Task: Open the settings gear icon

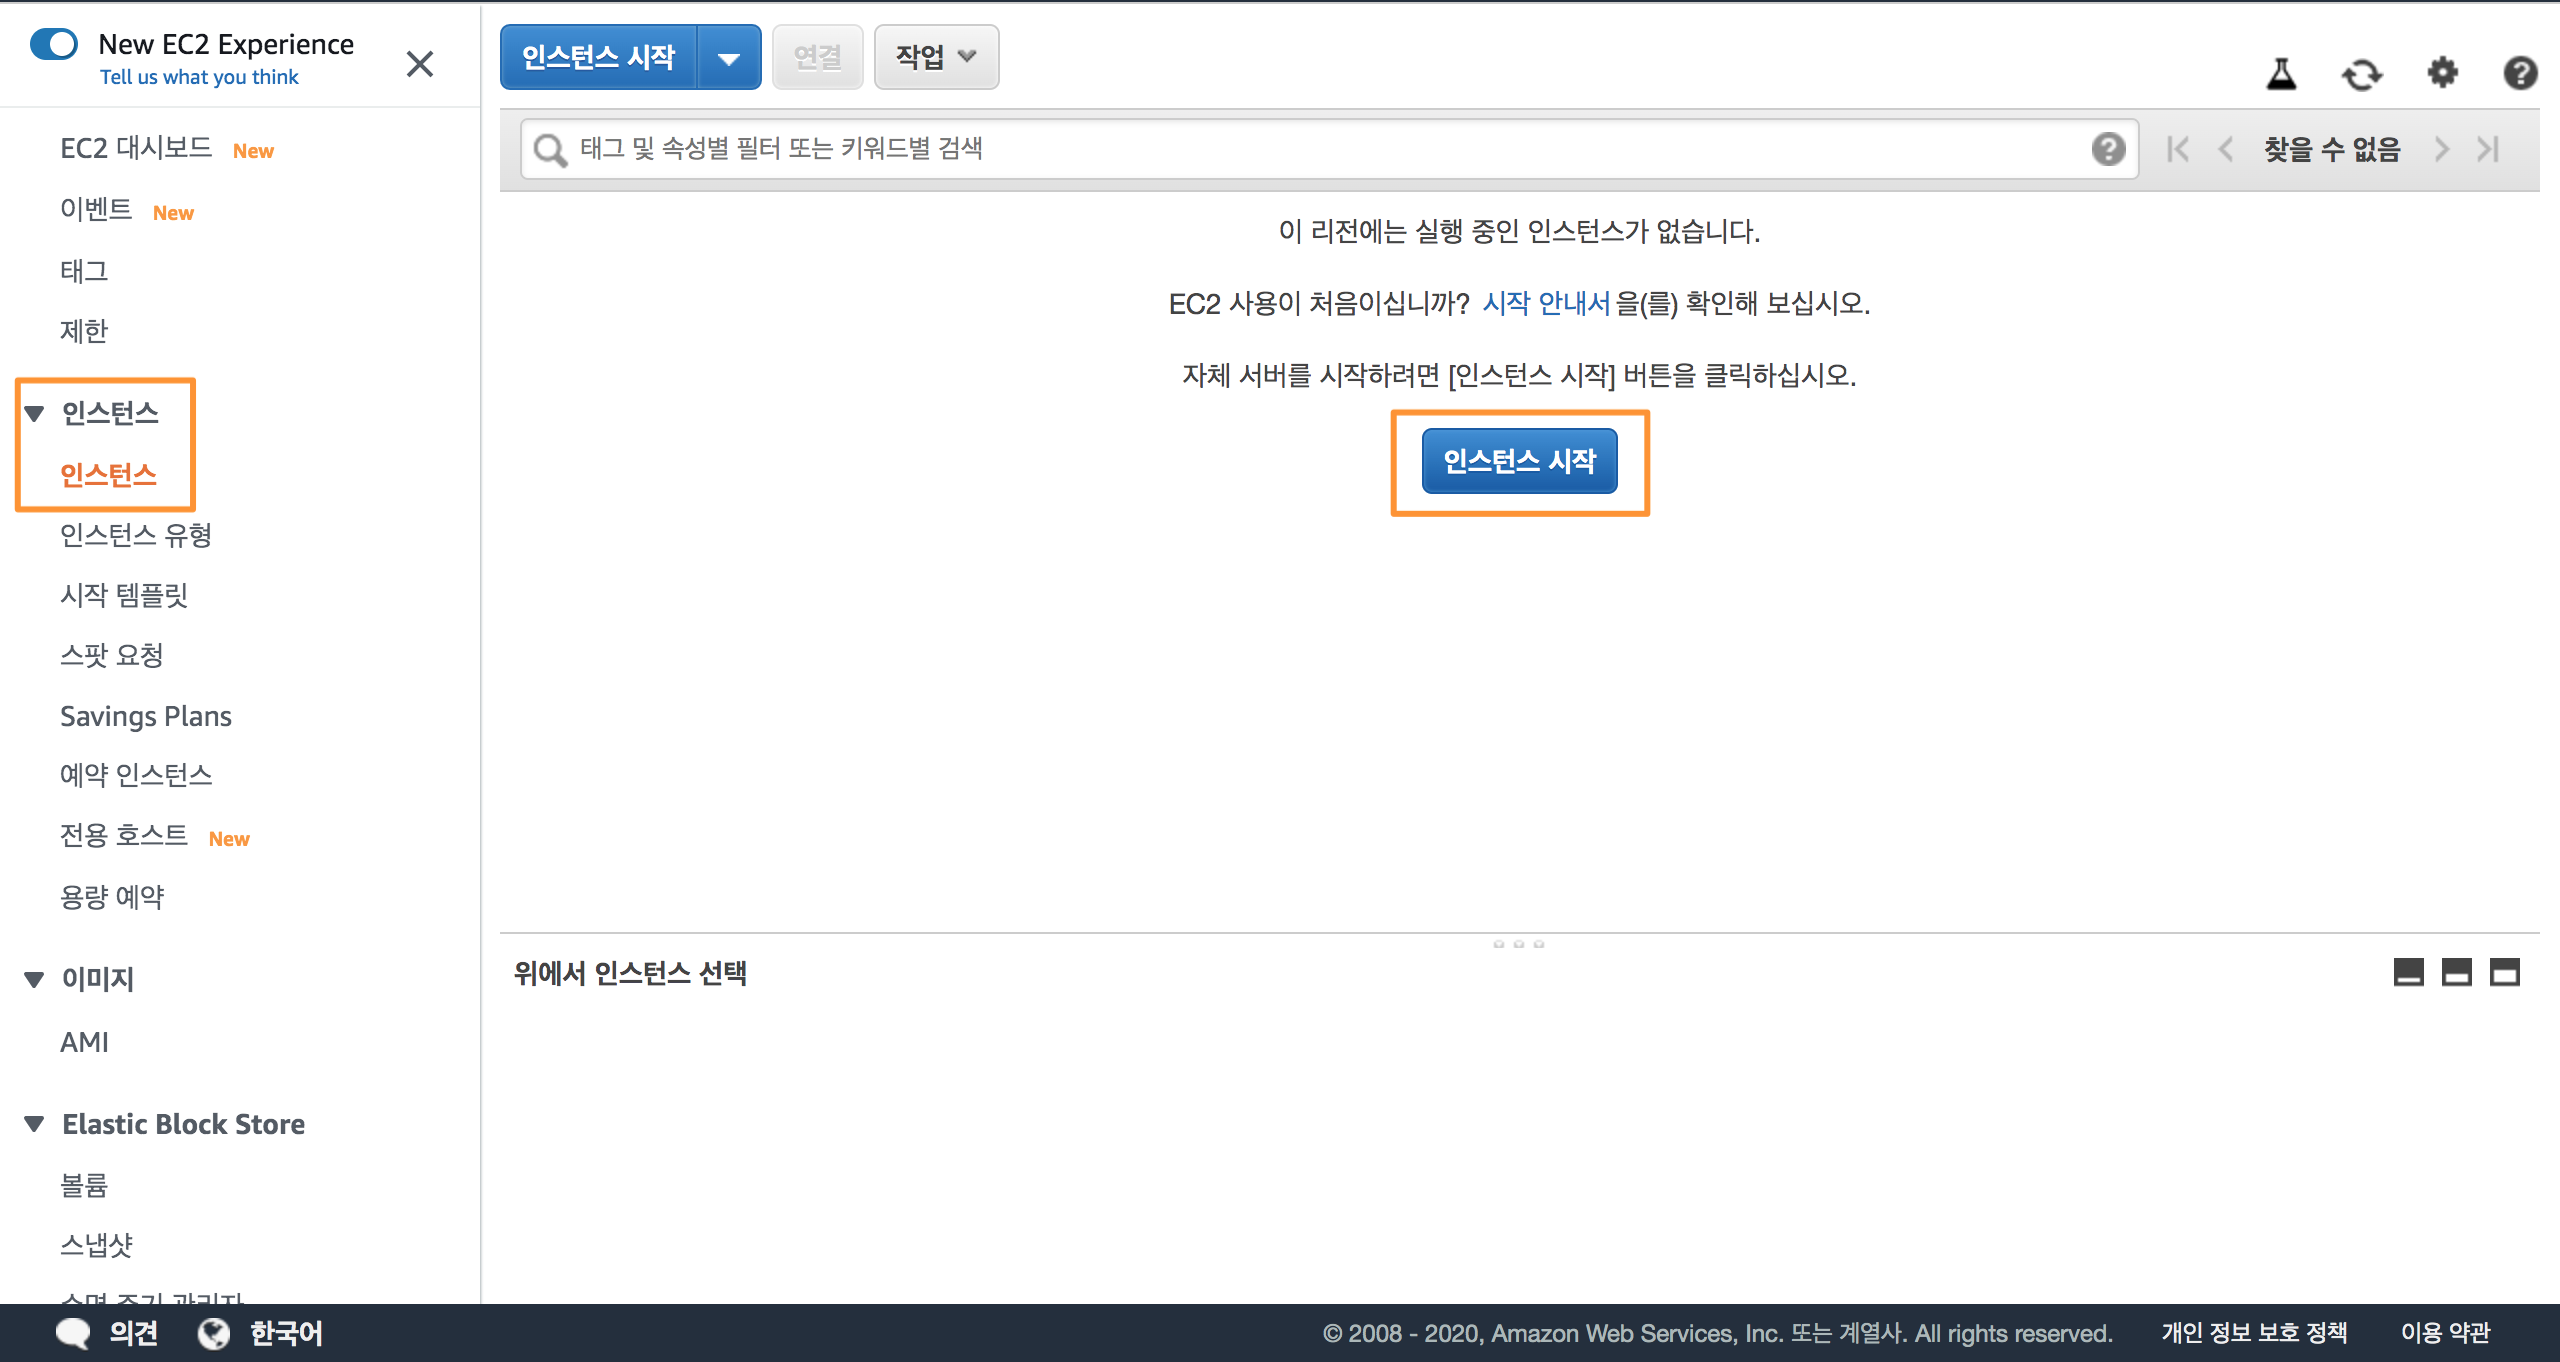Action: pyautogui.click(x=2442, y=73)
